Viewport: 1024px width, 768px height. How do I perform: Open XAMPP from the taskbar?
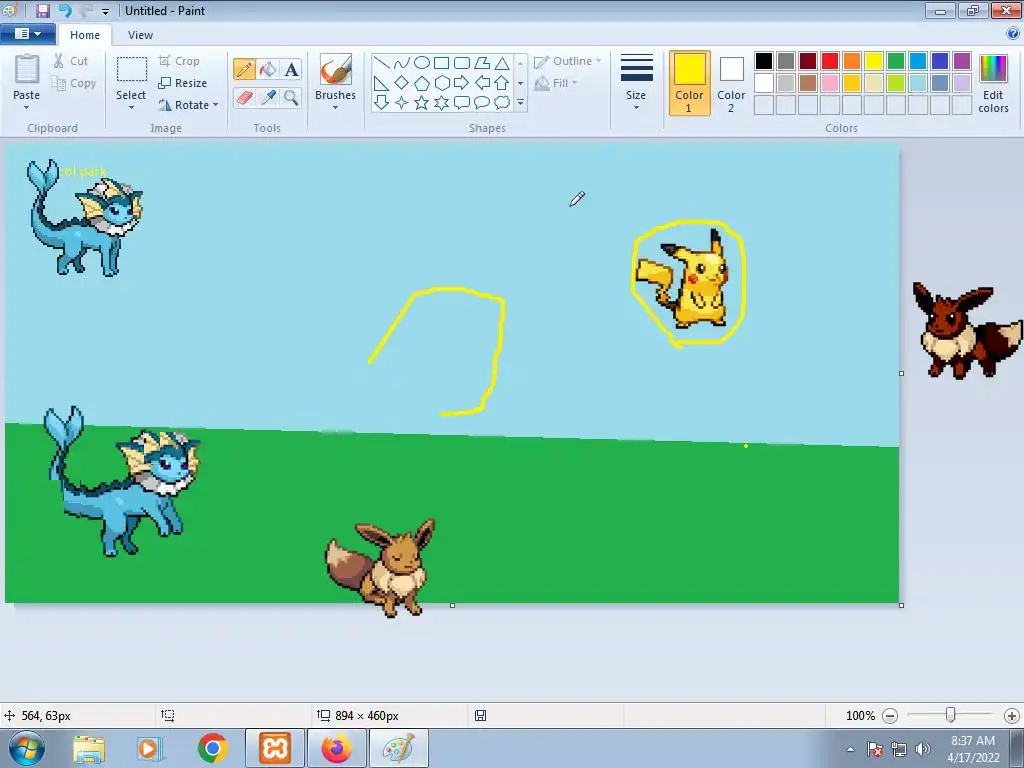pyautogui.click(x=275, y=748)
